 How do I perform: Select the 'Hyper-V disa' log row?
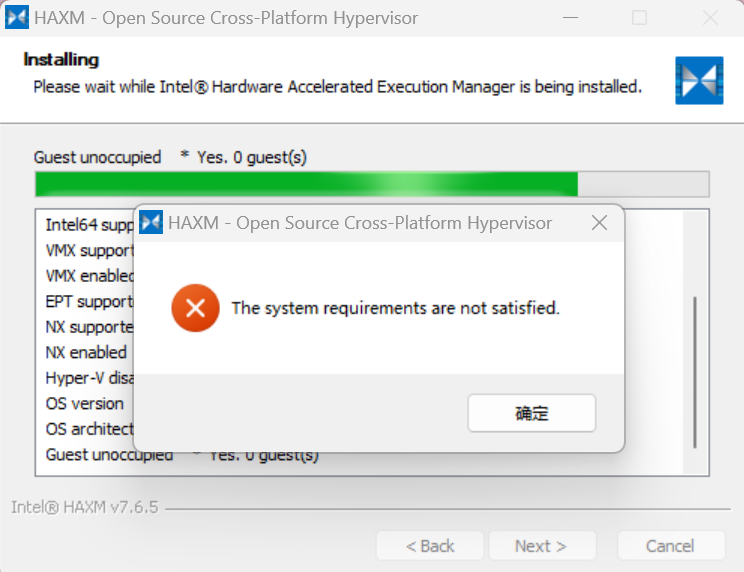(90, 378)
